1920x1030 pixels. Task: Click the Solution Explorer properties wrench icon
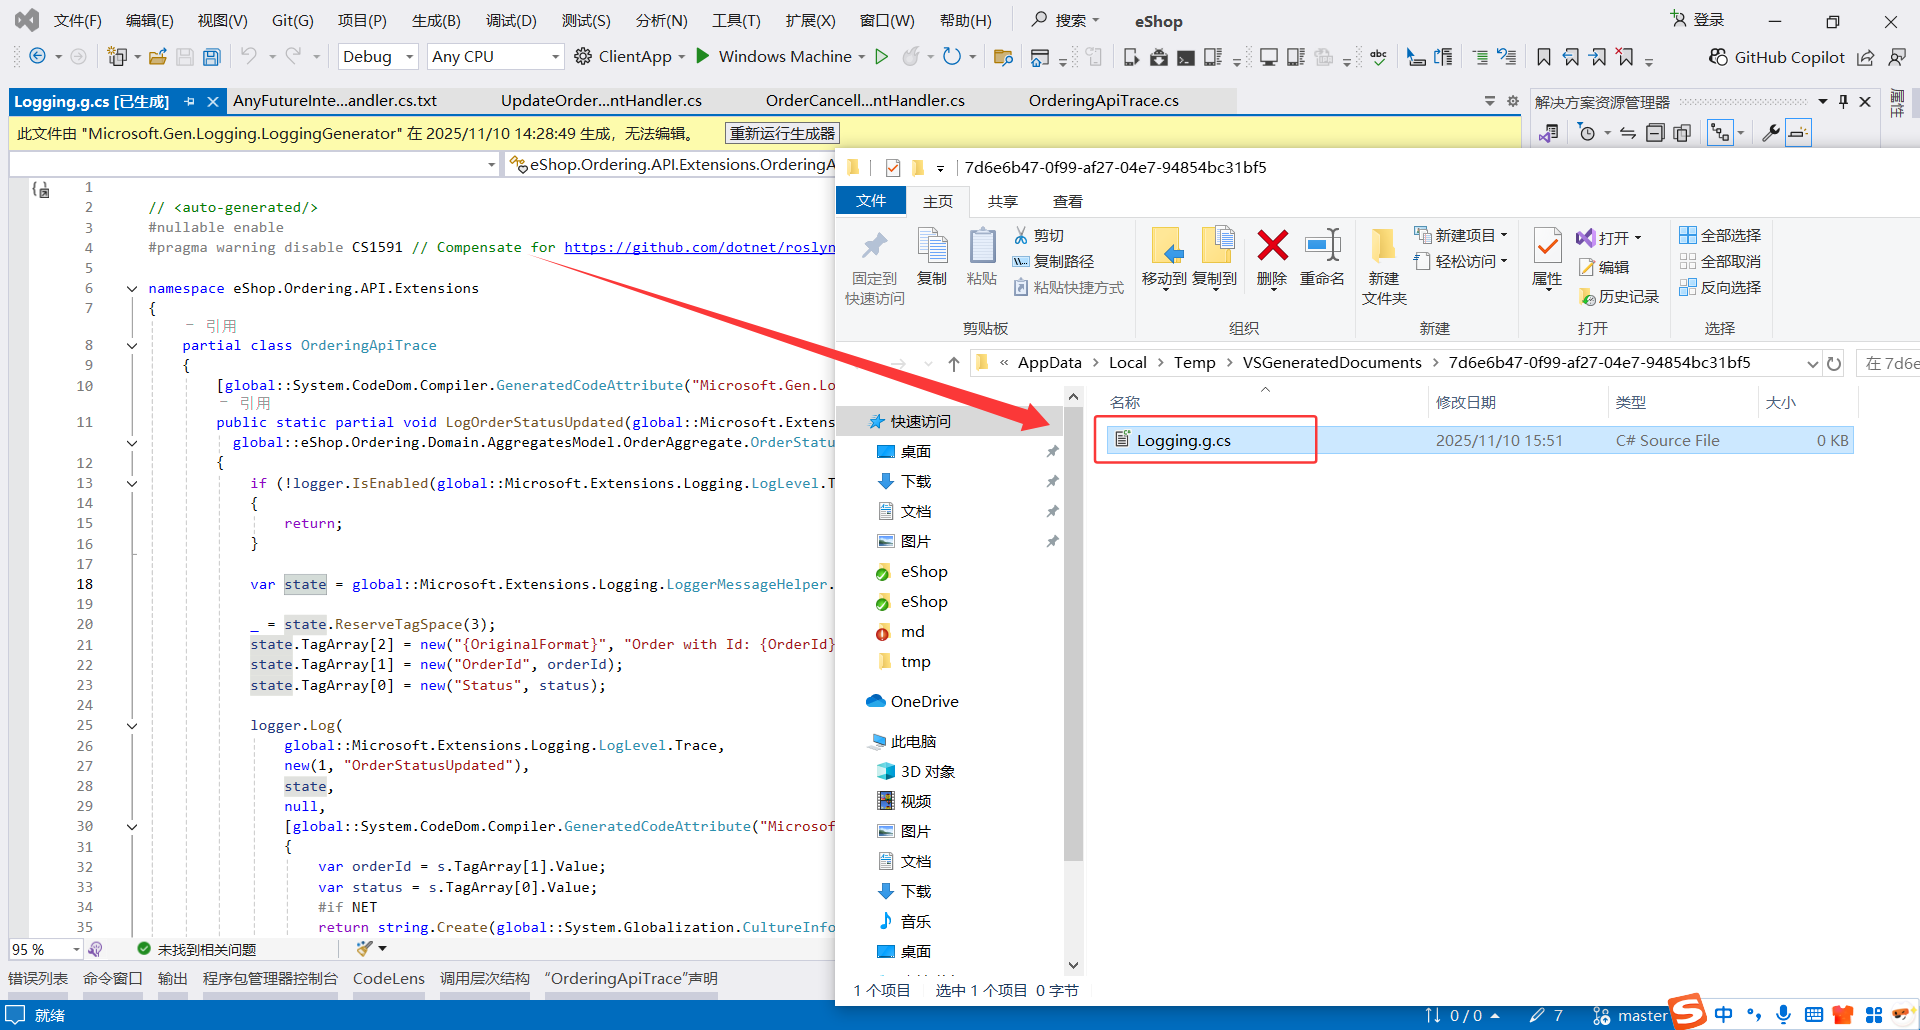1770,133
